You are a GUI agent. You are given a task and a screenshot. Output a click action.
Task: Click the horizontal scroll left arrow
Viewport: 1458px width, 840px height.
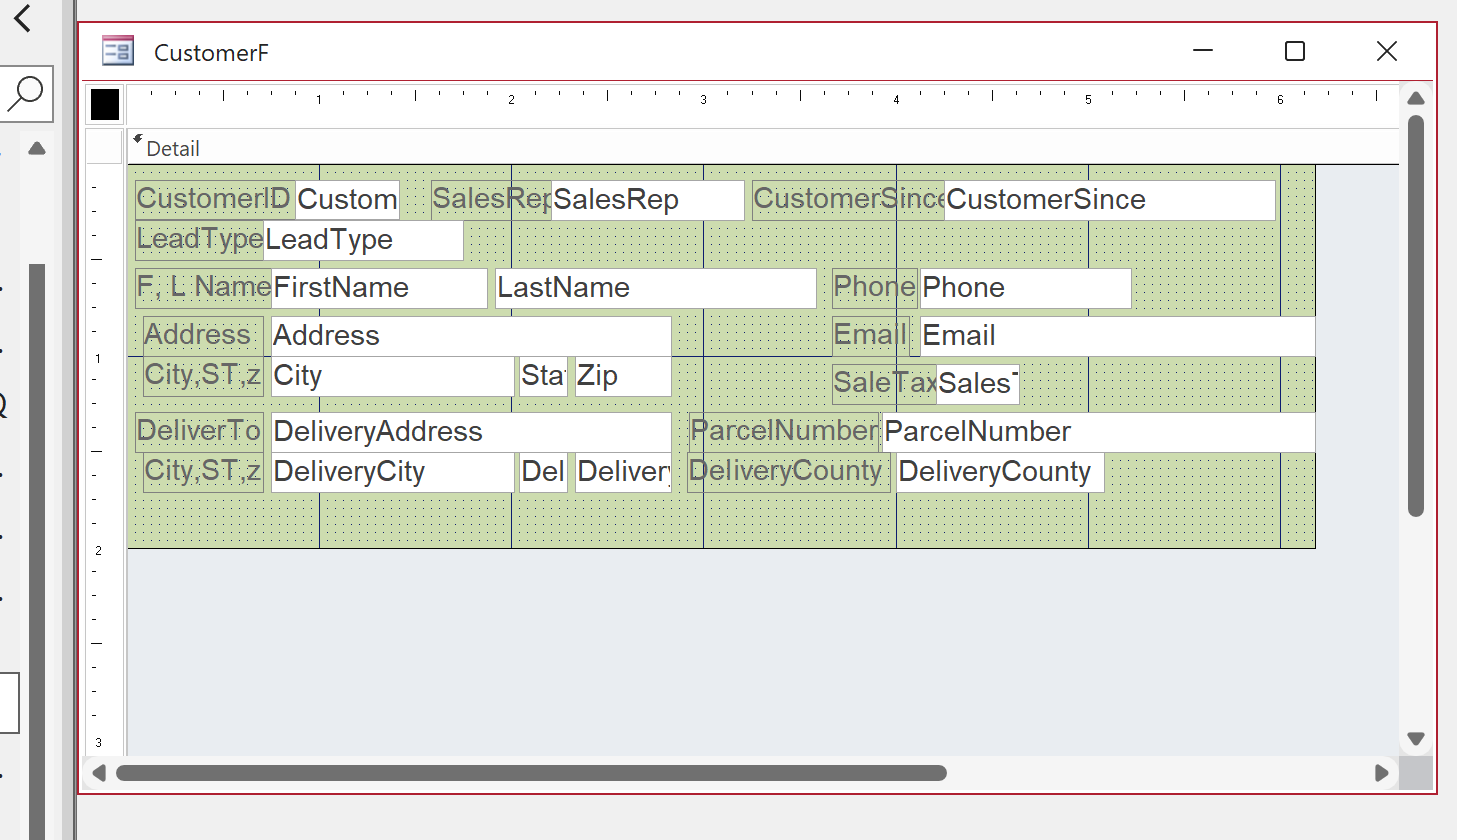click(99, 773)
